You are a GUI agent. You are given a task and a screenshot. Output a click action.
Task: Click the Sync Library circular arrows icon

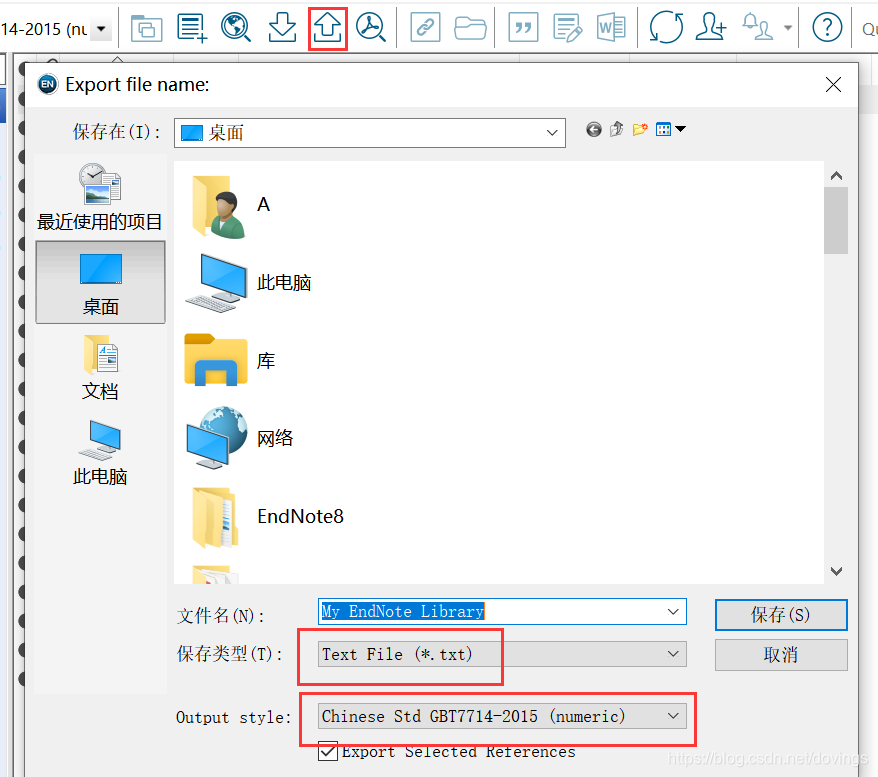point(666,27)
